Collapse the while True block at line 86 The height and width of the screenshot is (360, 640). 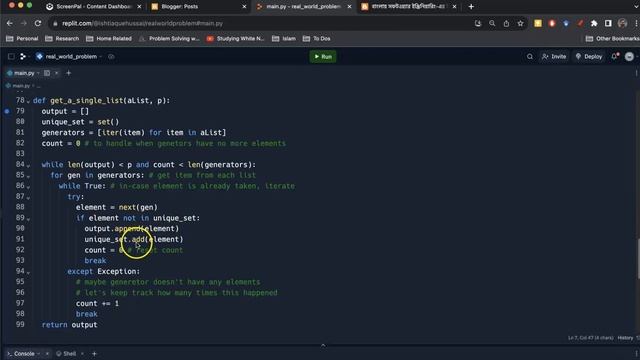28,187
